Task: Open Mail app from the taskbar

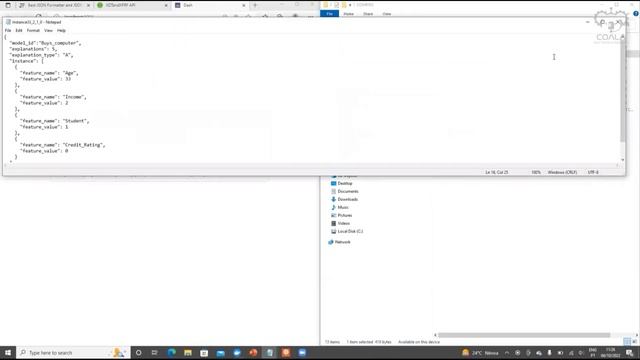Action: pos(220,353)
